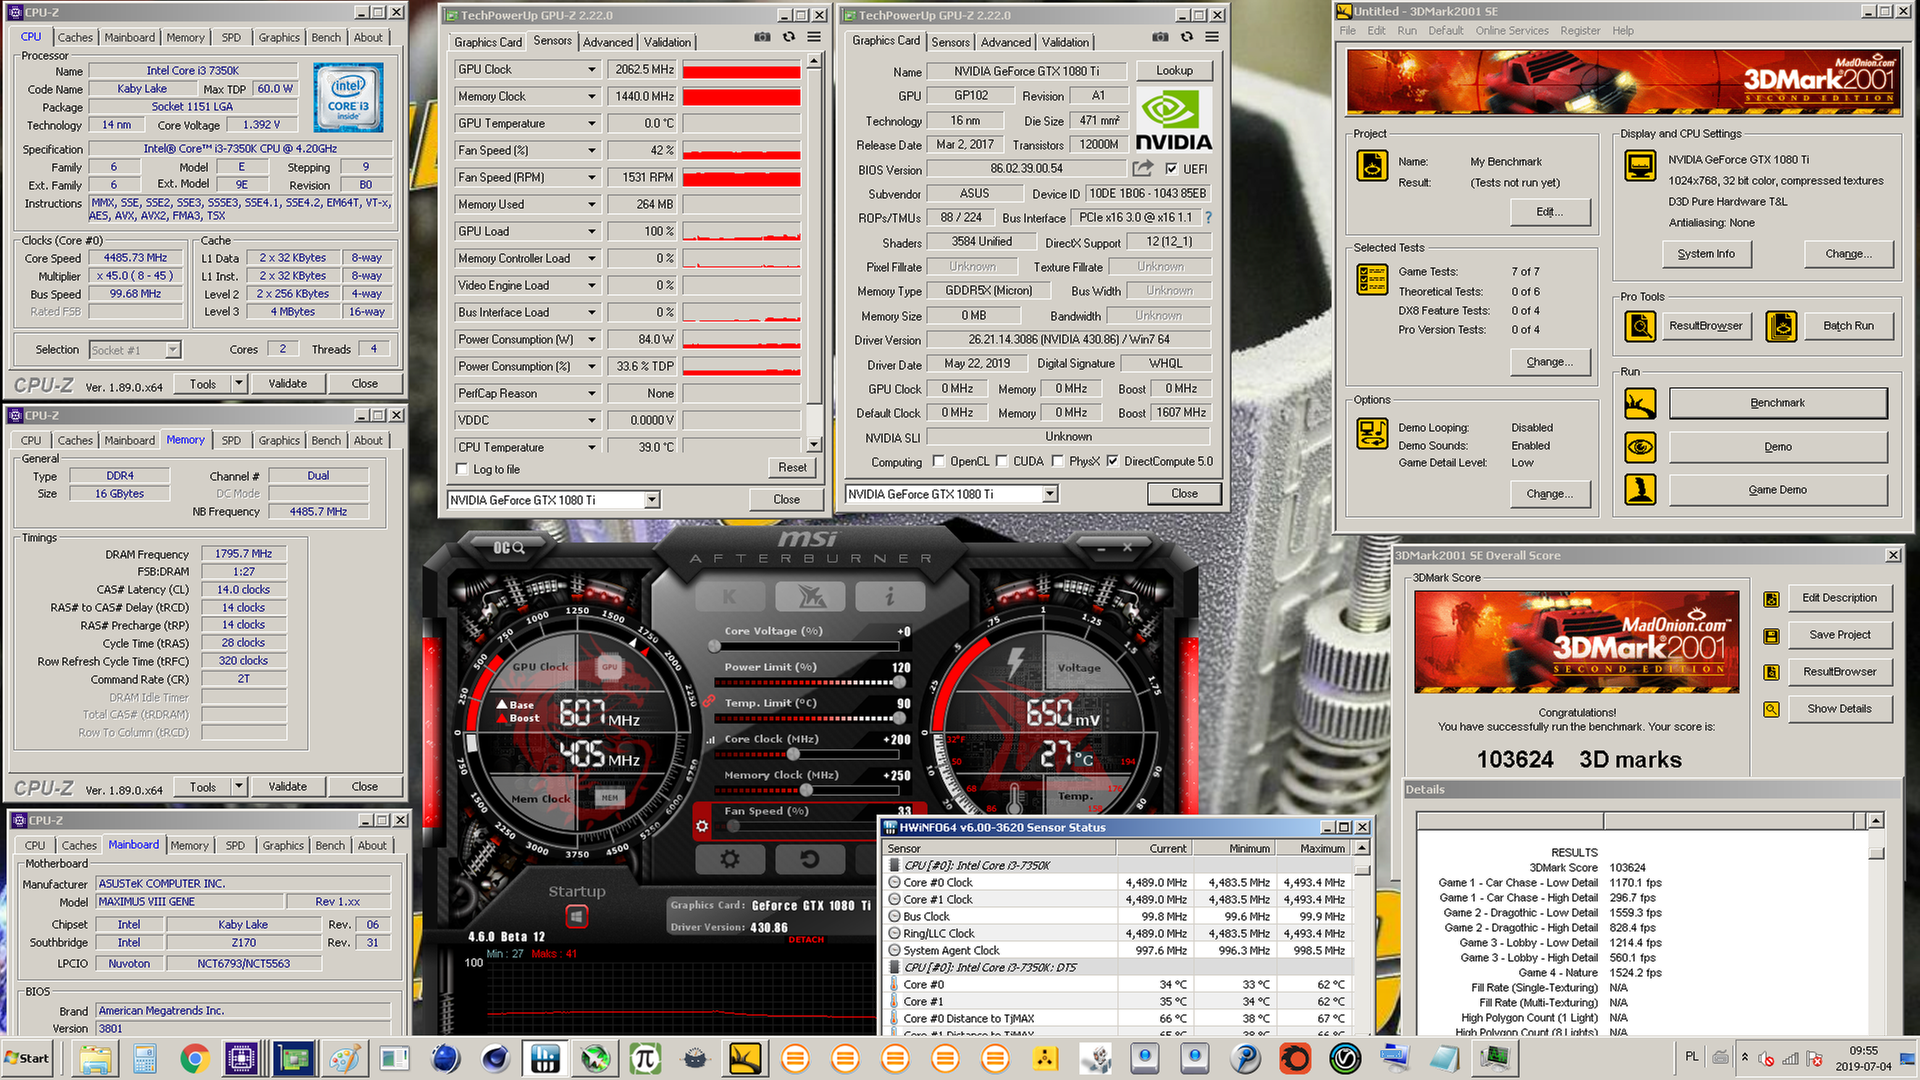Toggle Afterburner Startup Windows icon
Image resolution: width=1920 pixels, height=1080 pixels.
[x=576, y=916]
